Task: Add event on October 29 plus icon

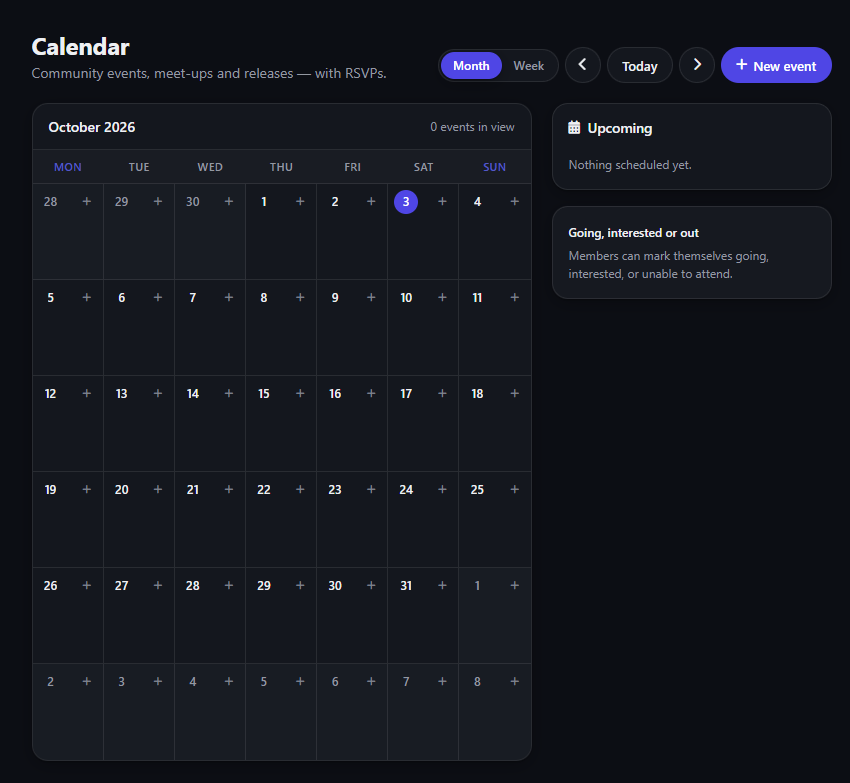Action: tap(300, 585)
